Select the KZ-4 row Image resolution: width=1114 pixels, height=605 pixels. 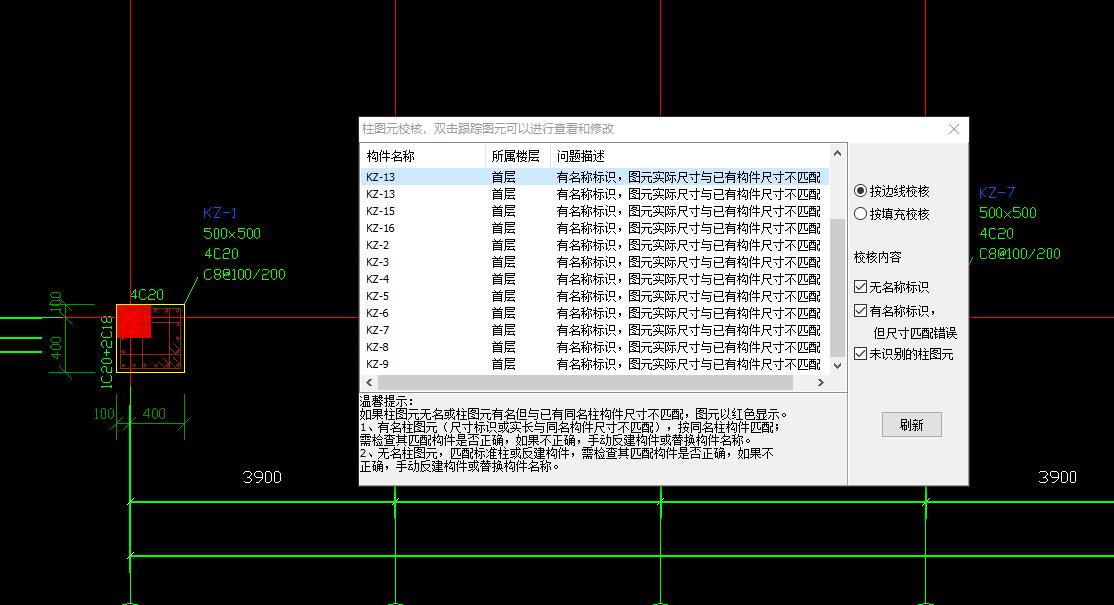tap(595, 279)
